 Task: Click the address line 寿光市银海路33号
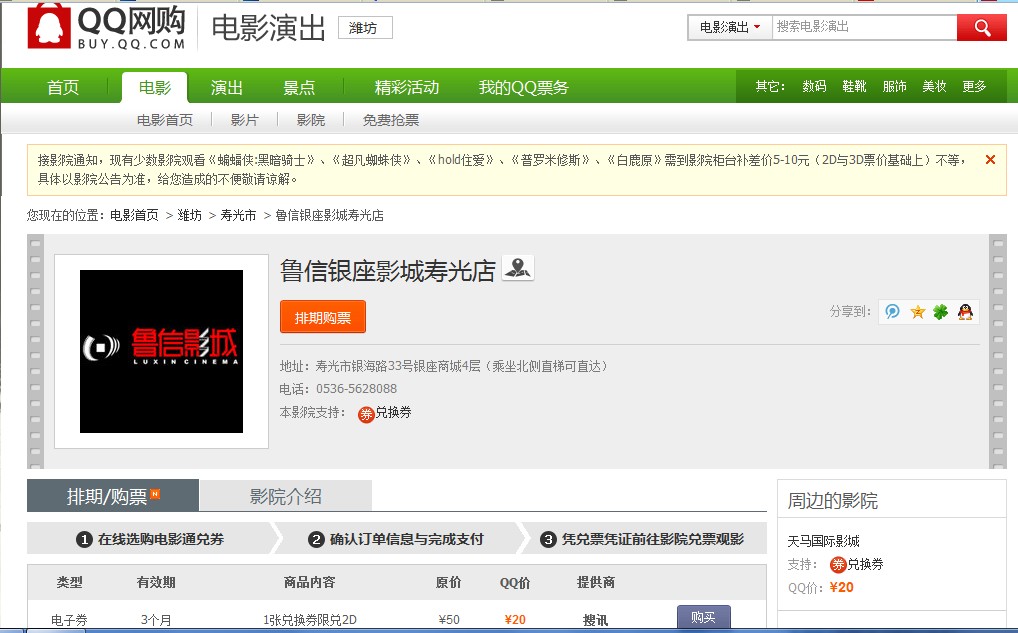(462, 366)
